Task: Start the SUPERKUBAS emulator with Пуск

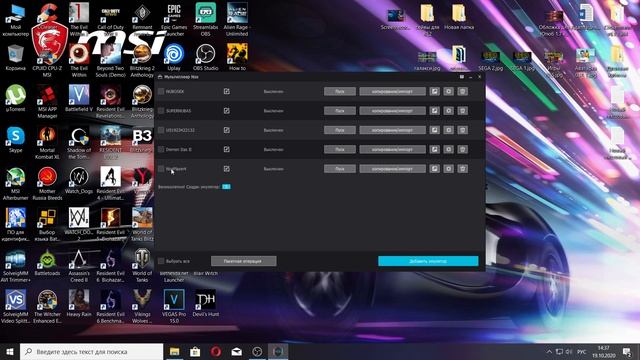Action: coord(340,111)
